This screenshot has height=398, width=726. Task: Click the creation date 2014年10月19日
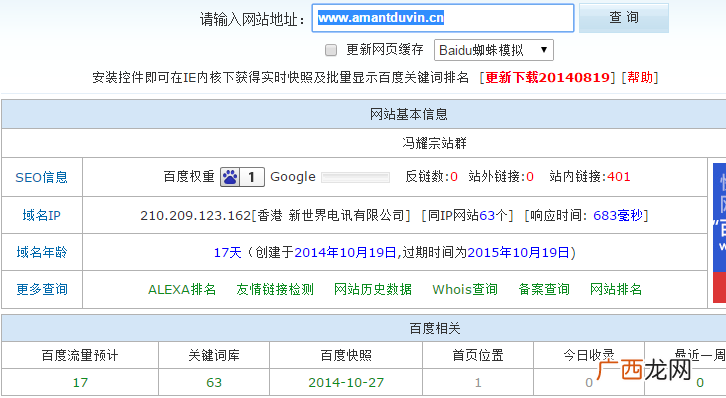(345, 253)
